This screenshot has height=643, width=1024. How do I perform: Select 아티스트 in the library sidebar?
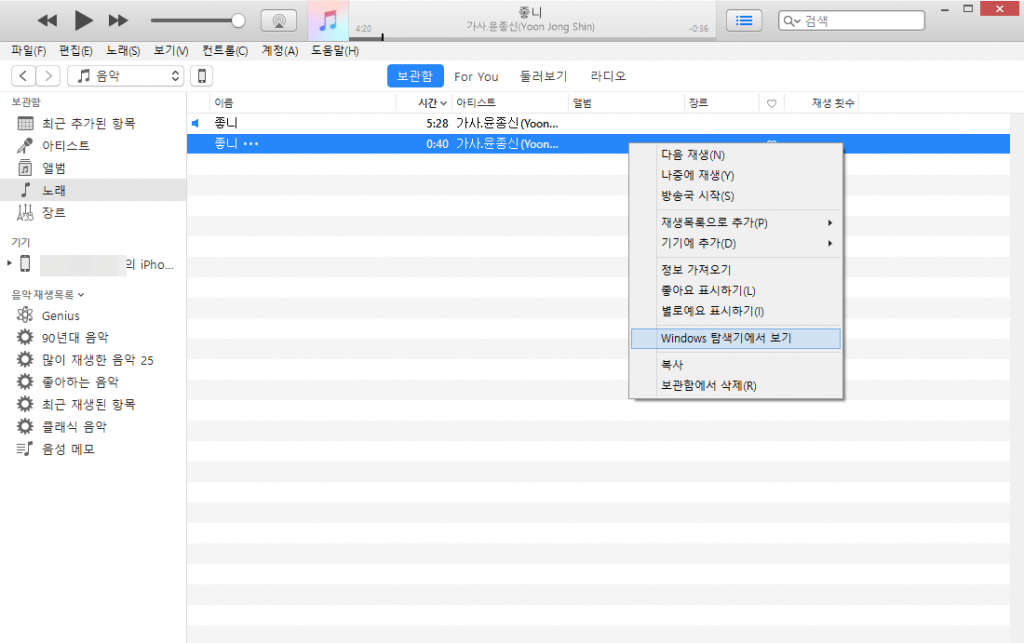point(65,146)
